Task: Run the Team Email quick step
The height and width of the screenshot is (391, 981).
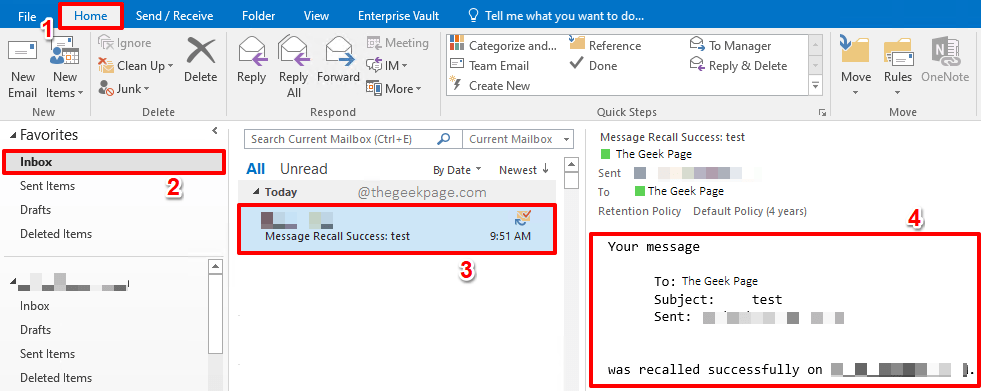Action: (x=490, y=66)
